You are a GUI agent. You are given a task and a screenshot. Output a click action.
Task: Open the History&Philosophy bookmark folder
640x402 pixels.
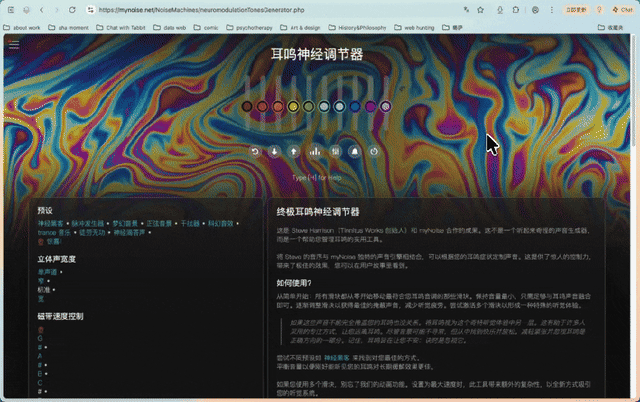[357, 28]
